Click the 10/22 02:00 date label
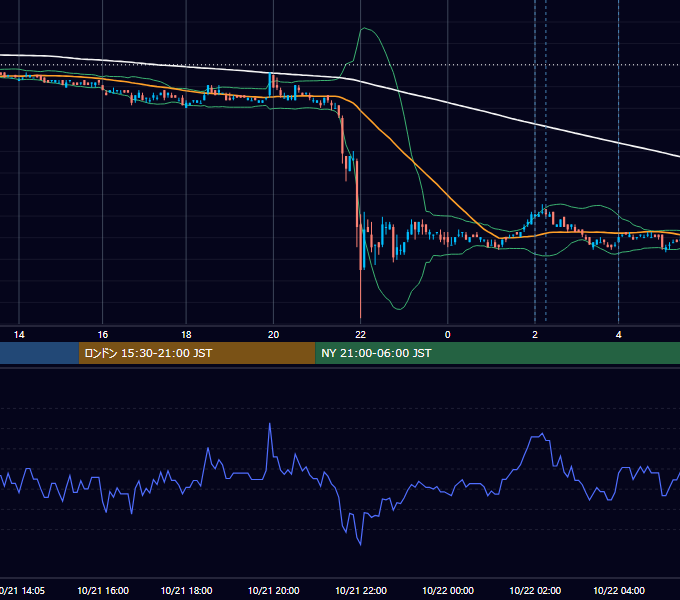 pyautogui.click(x=535, y=590)
